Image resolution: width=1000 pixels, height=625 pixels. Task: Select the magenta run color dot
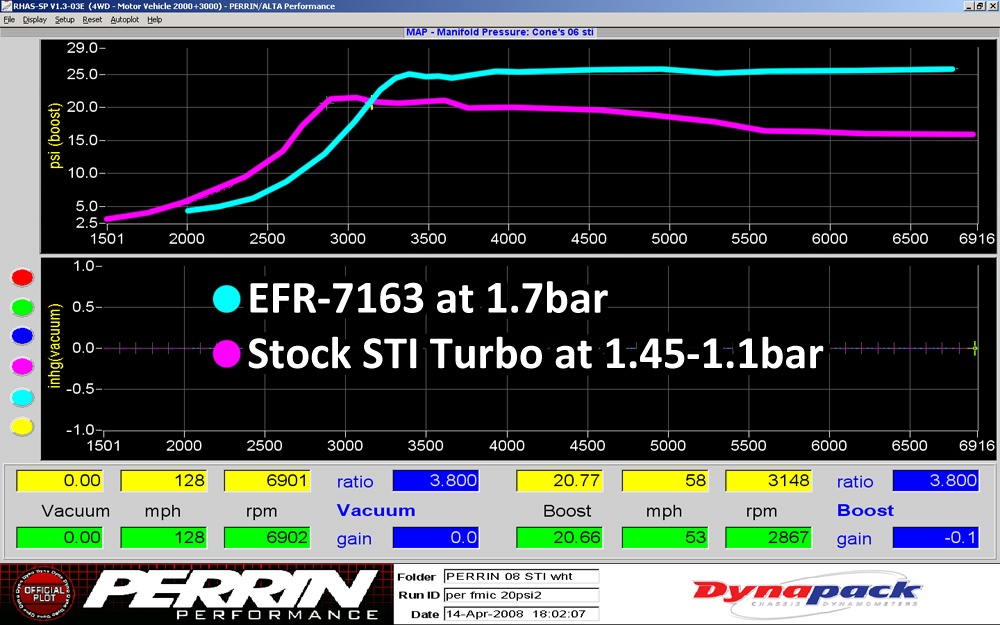pyautogui.click(x=22, y=366)
